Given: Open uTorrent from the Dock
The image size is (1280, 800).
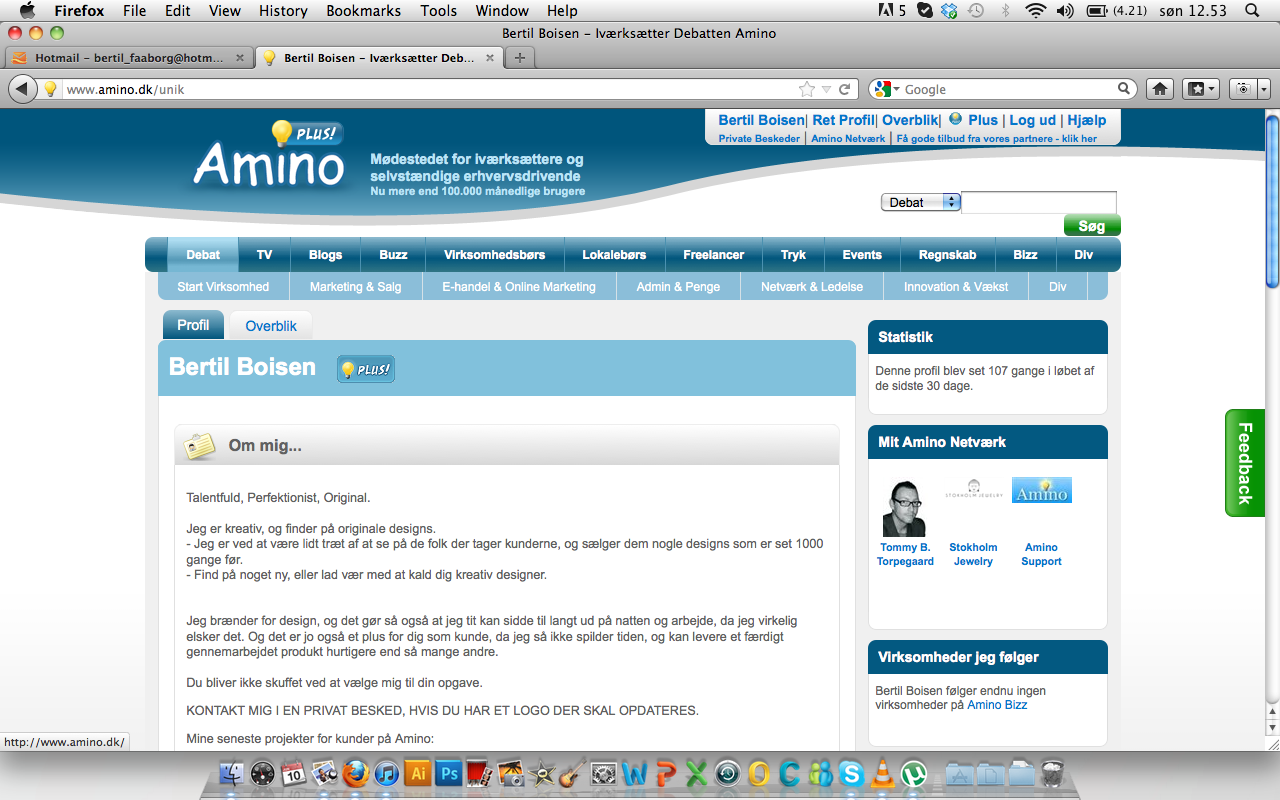Looking at the screenshot, I should [x=913, y=773].
